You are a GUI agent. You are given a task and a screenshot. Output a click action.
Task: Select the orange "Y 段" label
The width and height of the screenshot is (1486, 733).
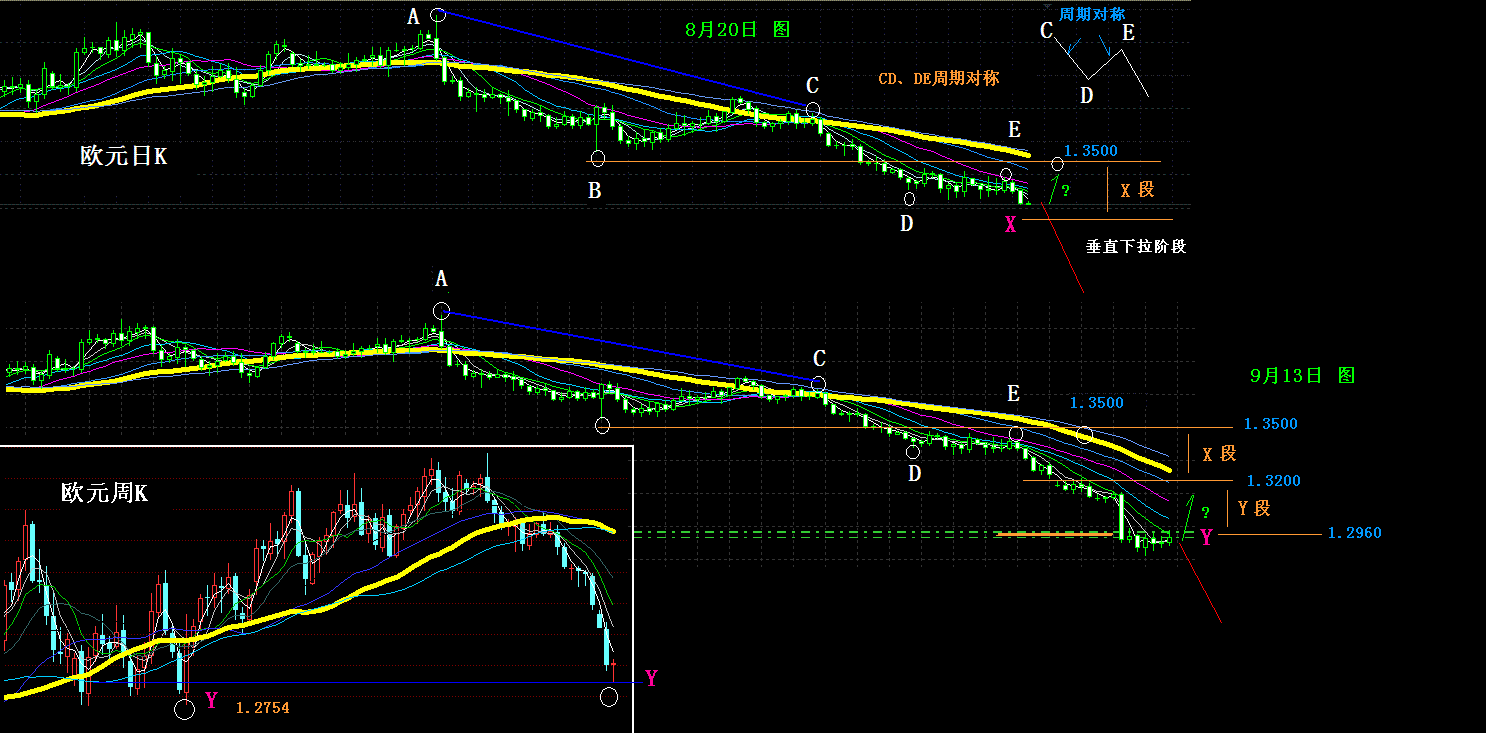(1254, 507)
